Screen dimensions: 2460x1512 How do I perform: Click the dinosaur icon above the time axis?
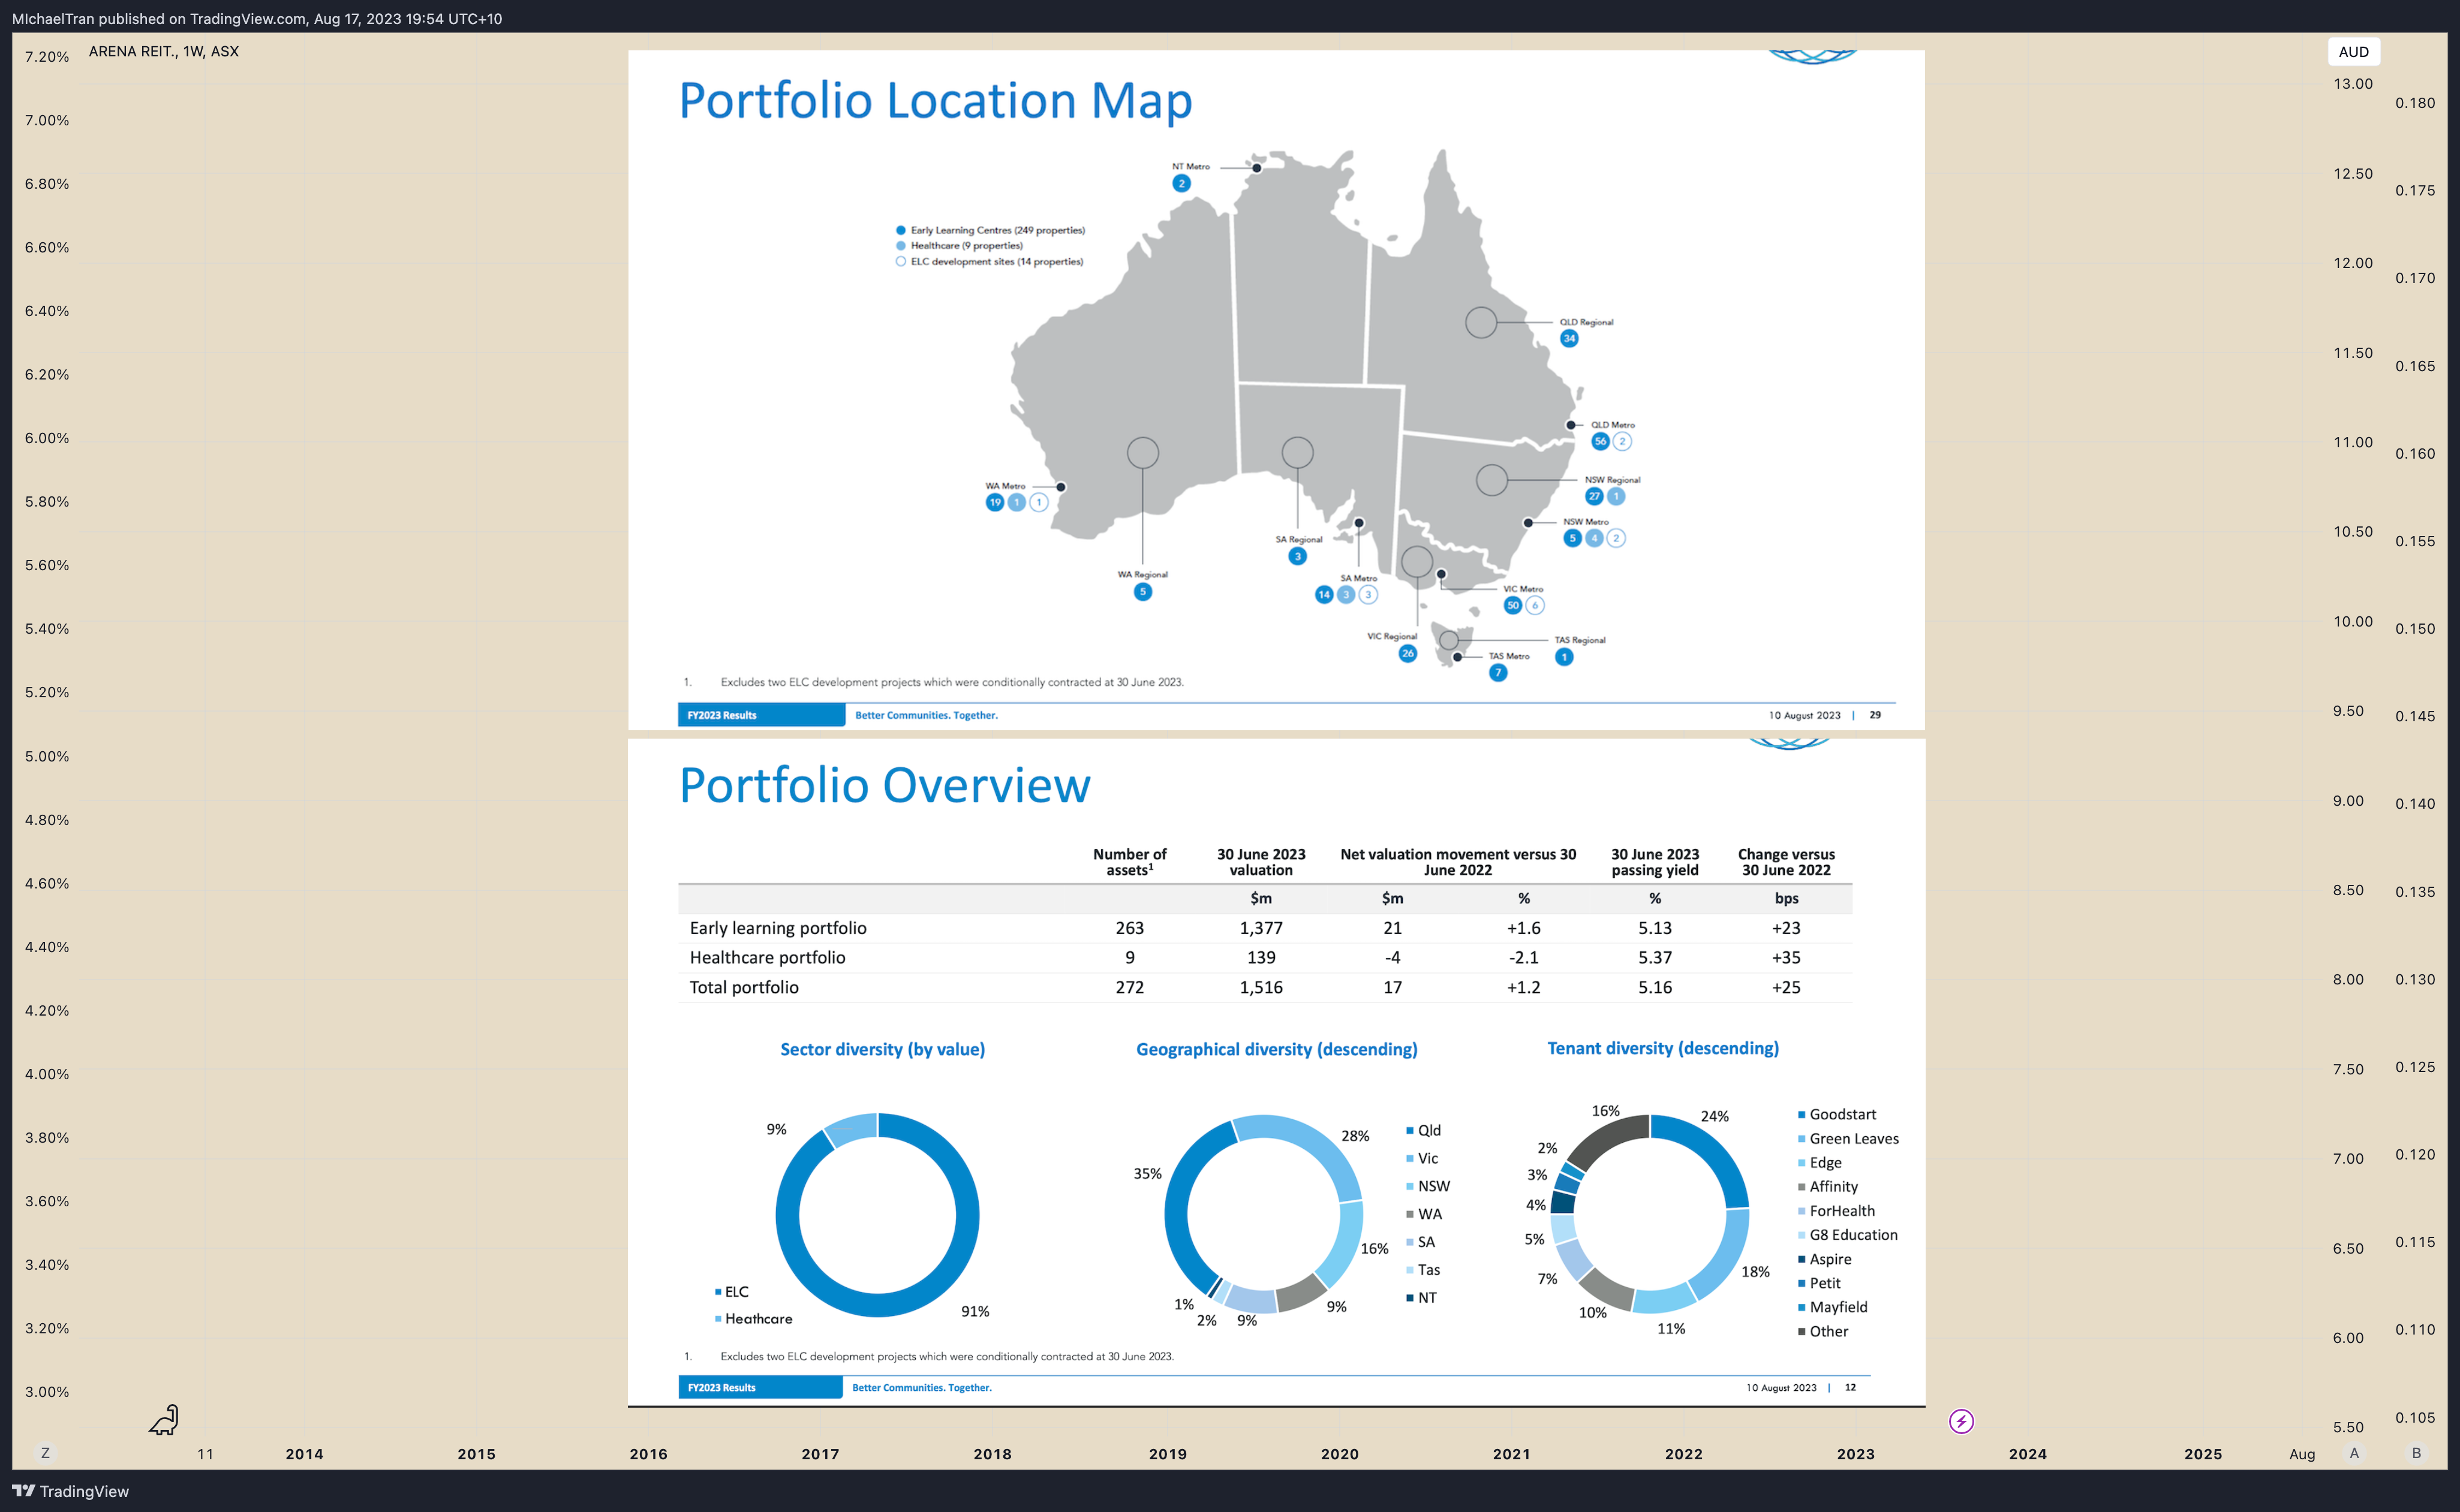[164, 1420]
